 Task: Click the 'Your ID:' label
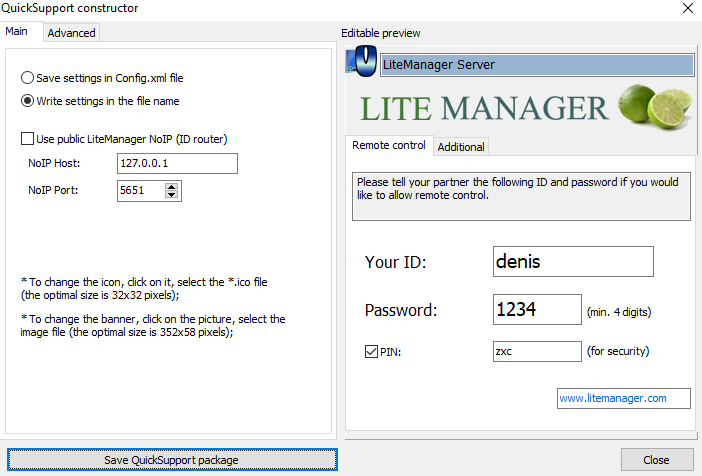(x=395, y=262)
